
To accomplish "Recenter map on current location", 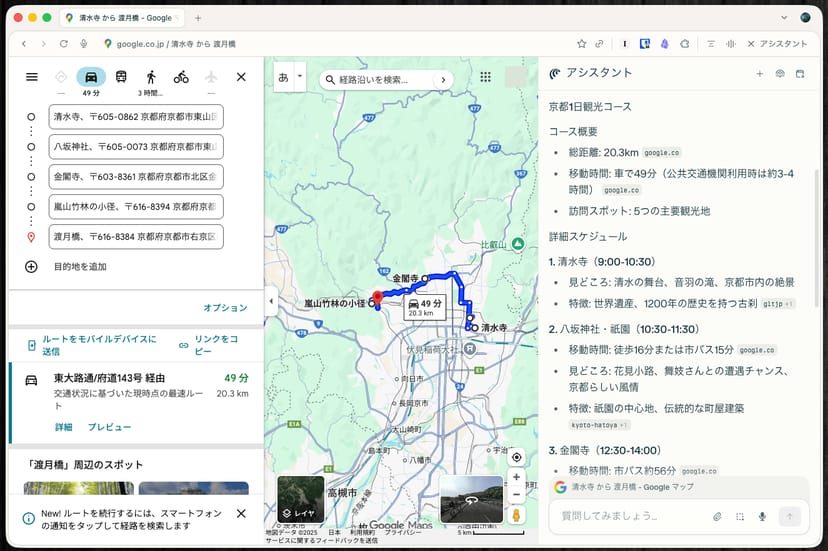I will [x=516, y=458].
